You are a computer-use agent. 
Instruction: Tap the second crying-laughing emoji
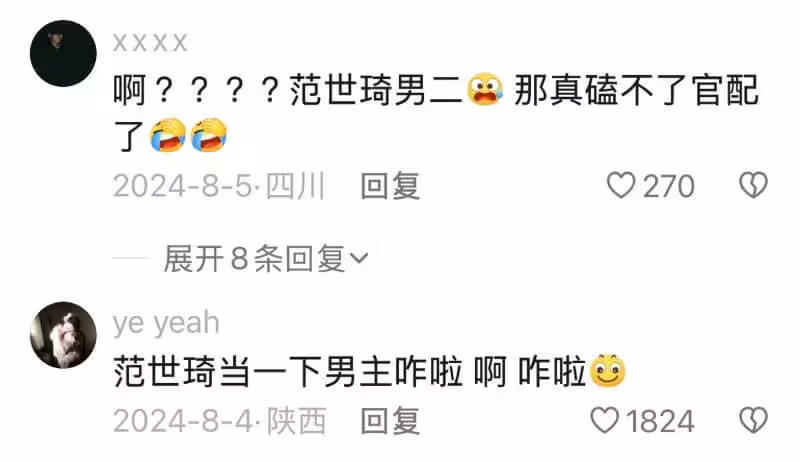point(208,135)
